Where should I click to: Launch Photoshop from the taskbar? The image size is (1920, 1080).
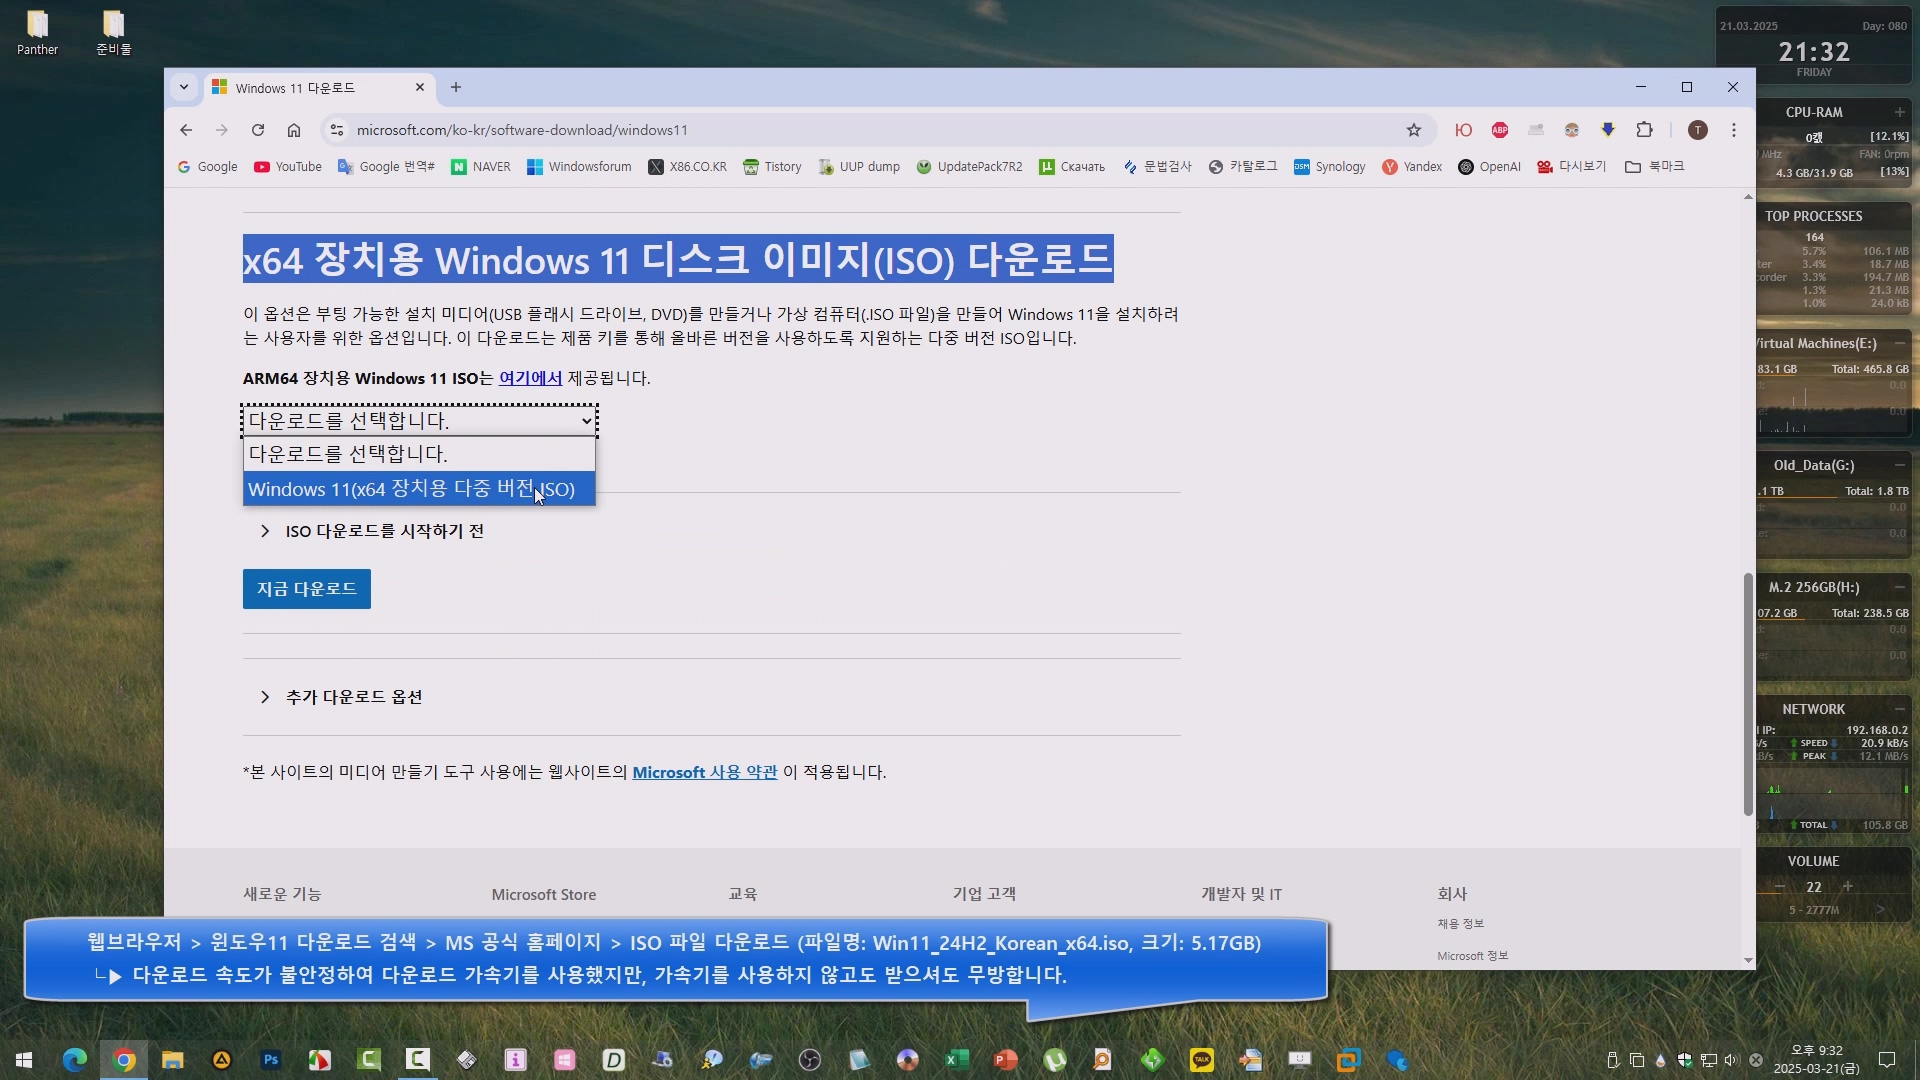coord(271,1060)
